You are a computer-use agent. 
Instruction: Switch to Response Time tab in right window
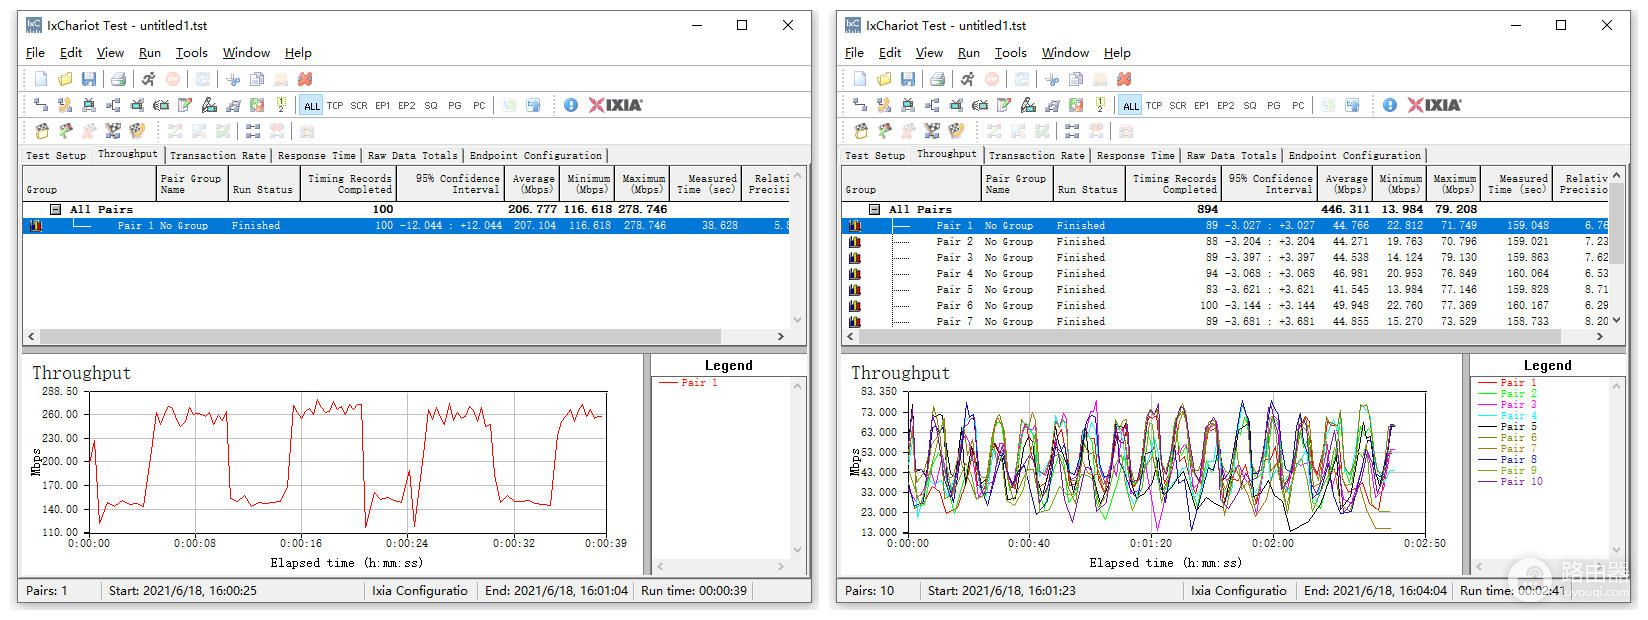point(1135,155)
